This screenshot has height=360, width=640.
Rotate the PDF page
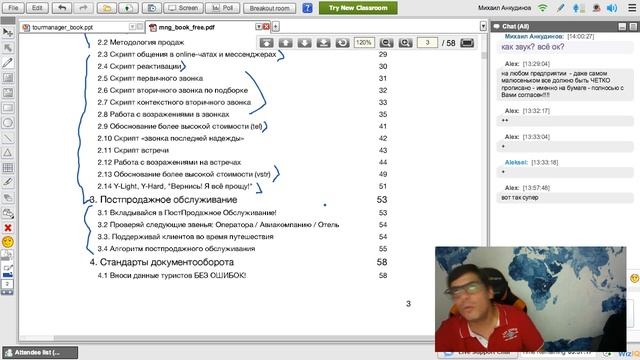(x=342, y=43)
